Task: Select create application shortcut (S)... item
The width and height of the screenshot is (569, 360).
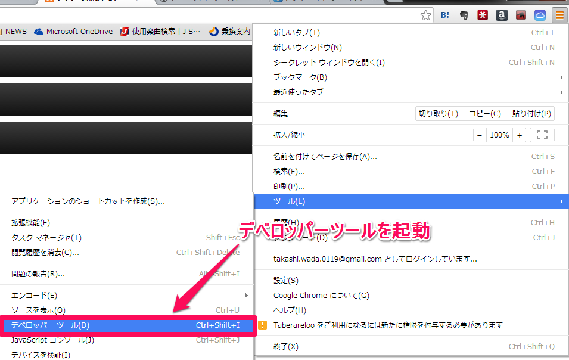Action: pyautogui.click(x=126, y=201)
